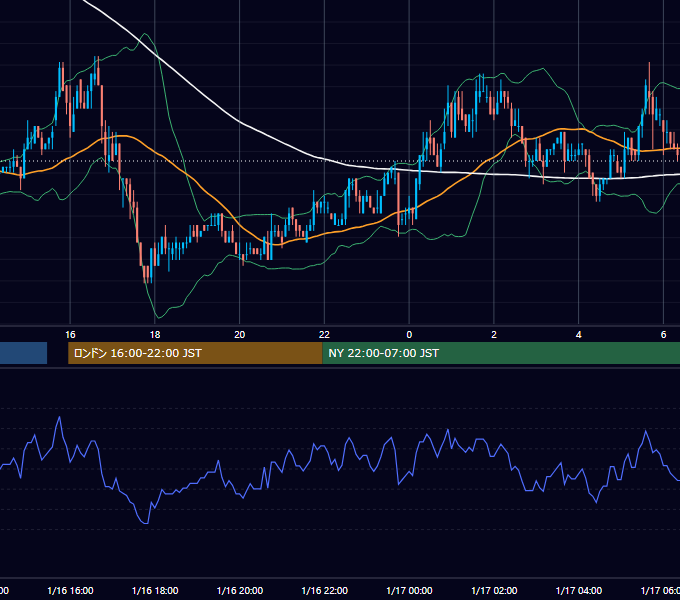Select the ロンドン 16:00-22:00 JST session bar
Image resolution: width=680 pixels, height=600 pixels.
[x=195, y=353]
